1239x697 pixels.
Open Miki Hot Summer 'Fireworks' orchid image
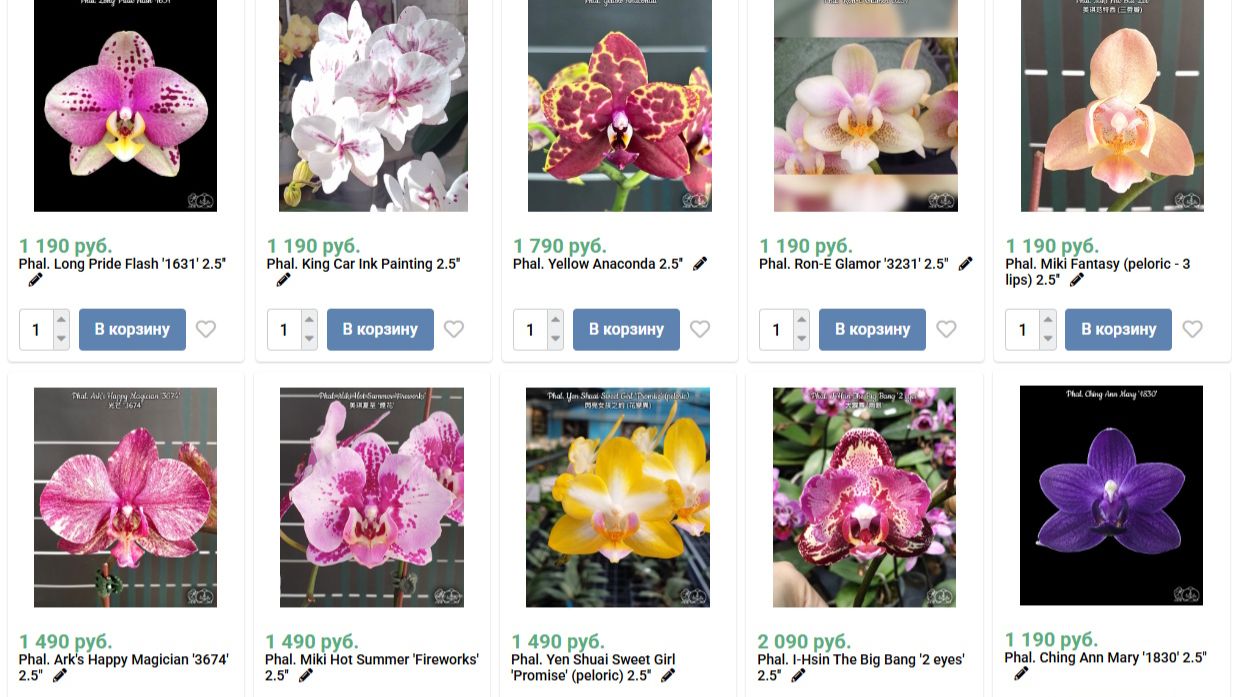(x=372, y=497)
